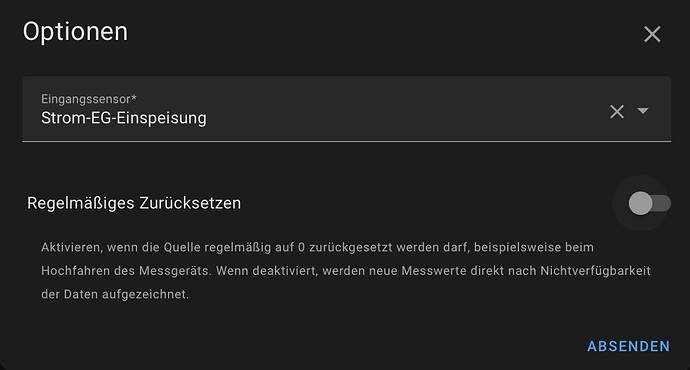690x370 pixels.
Task: Click the text line 'der Daten aufgezeichnet'
Action: (115, 294)
